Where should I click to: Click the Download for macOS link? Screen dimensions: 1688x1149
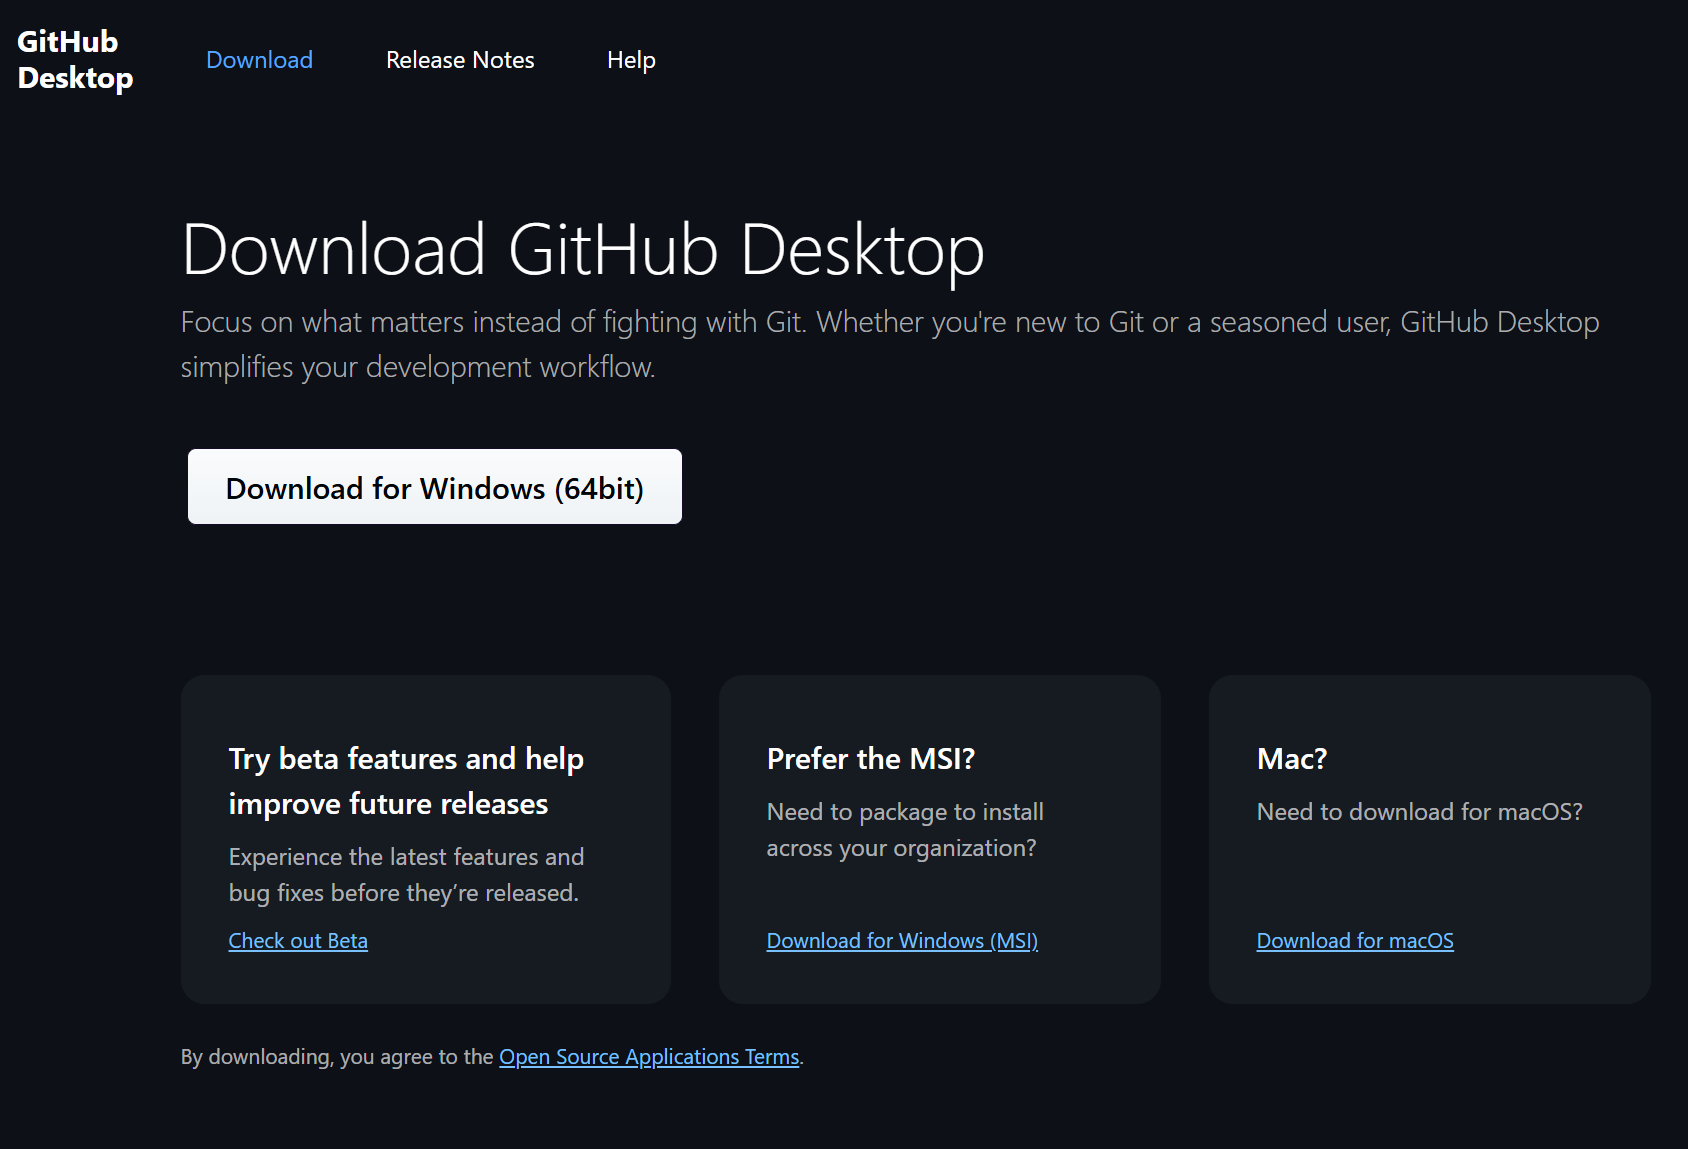pos(1355,941)
